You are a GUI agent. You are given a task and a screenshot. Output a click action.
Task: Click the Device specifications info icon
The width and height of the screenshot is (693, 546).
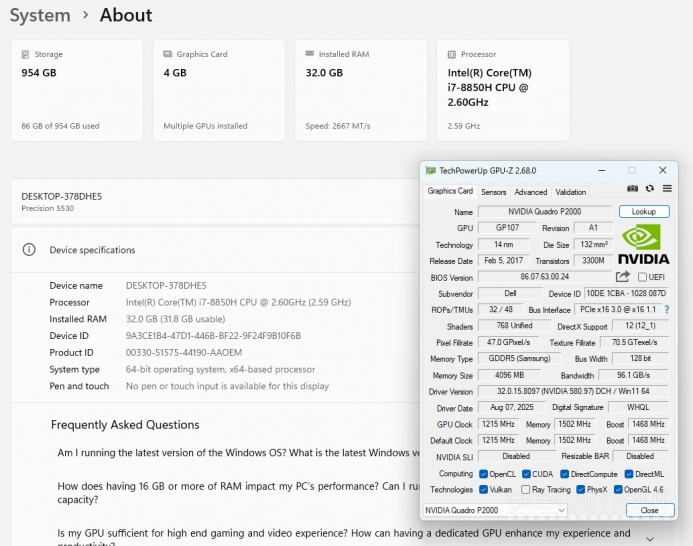29,250
